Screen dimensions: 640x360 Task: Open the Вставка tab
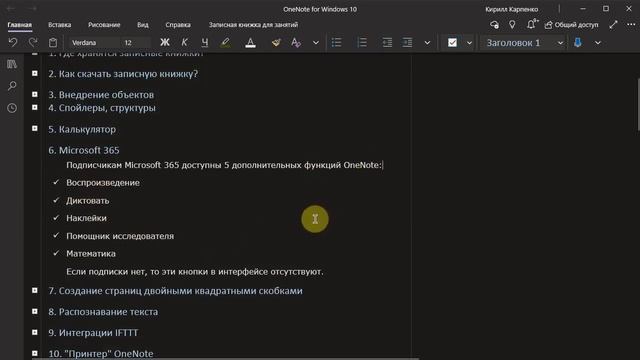(60, 25)
